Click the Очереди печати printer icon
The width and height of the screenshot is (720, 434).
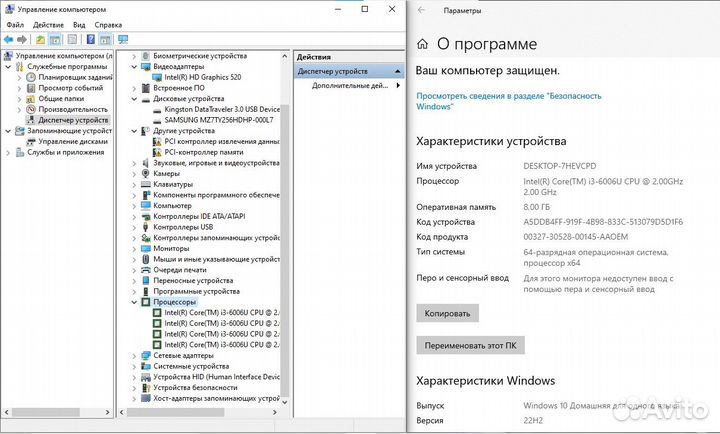click(x=146, y=270)
